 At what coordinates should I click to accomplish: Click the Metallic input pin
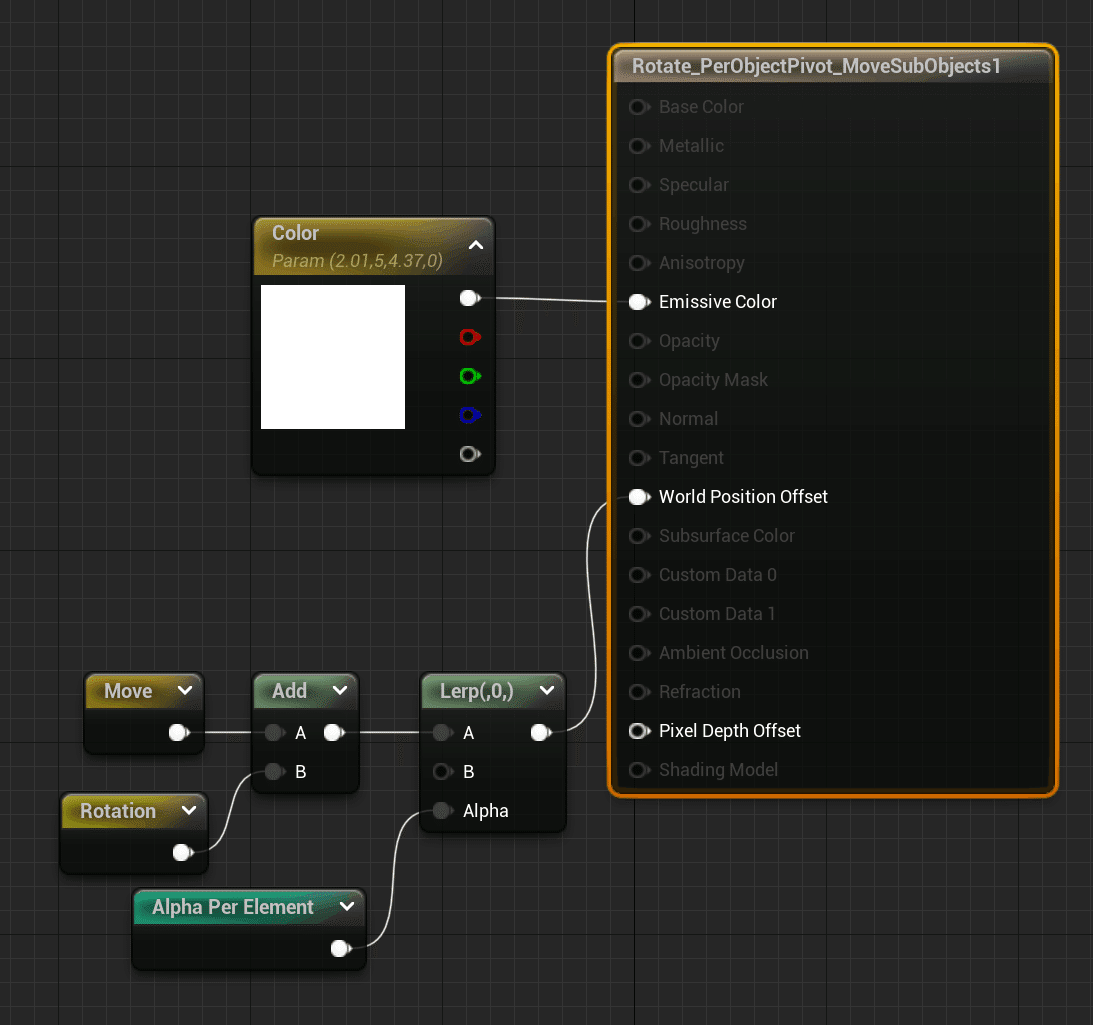click(639, 146)
